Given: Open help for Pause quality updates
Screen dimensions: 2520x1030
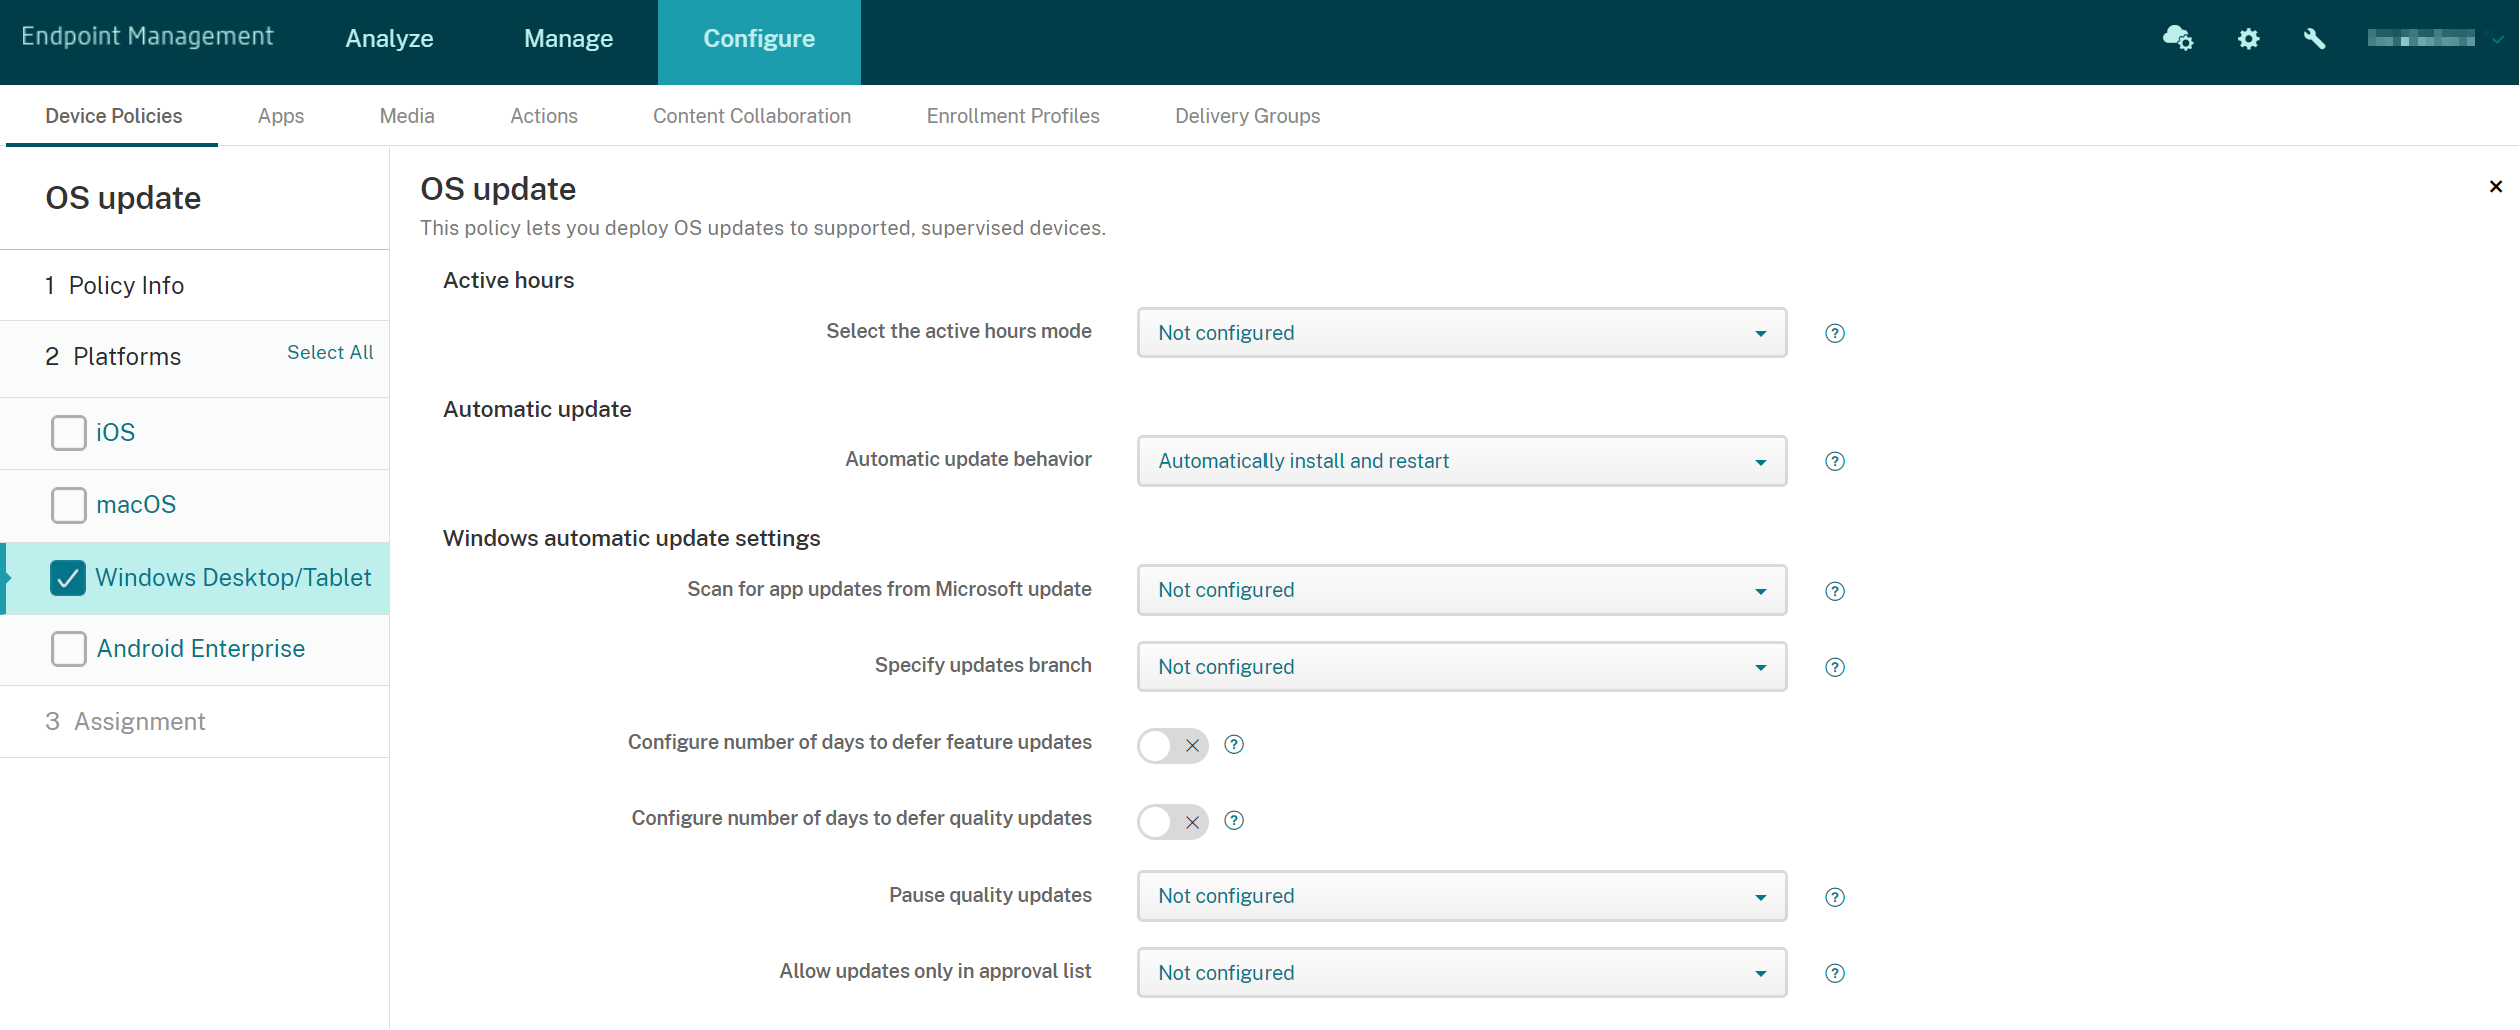Looking at the screenshot, I should [x=1834, y=898].
